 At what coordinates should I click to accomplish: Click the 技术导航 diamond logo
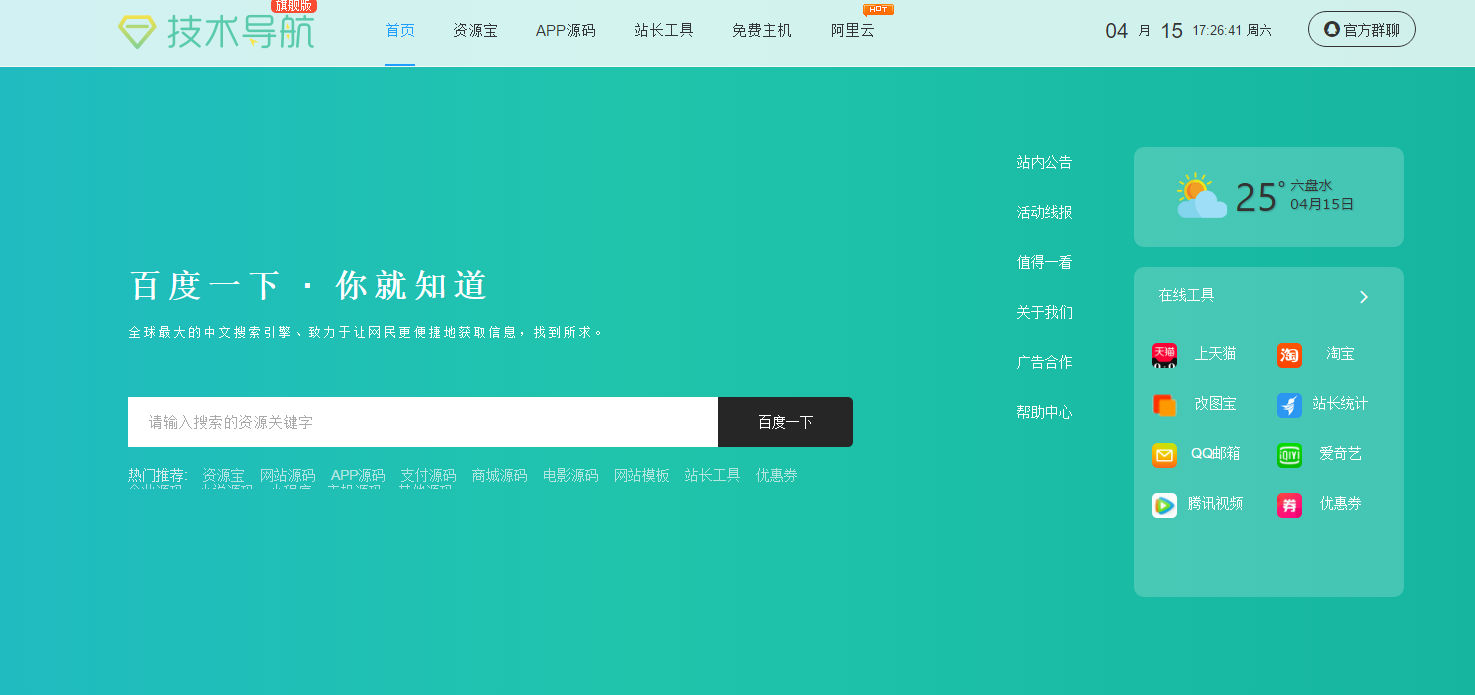click(x=137, y=32)
